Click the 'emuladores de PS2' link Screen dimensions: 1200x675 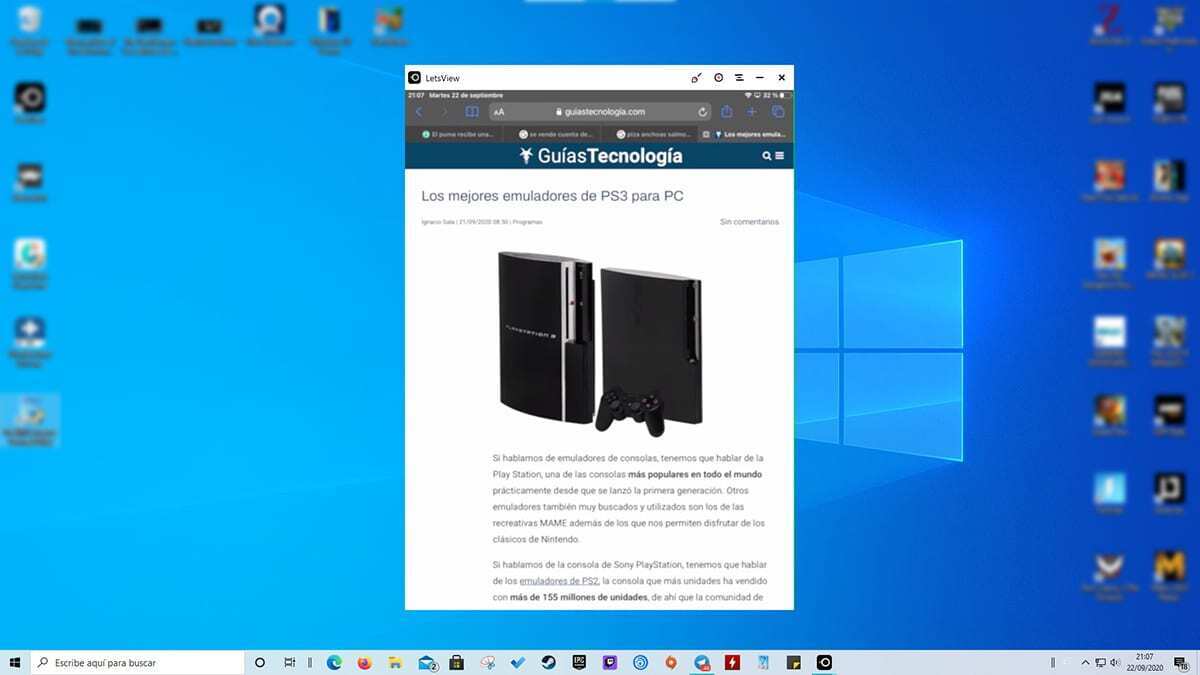point(559,580)
